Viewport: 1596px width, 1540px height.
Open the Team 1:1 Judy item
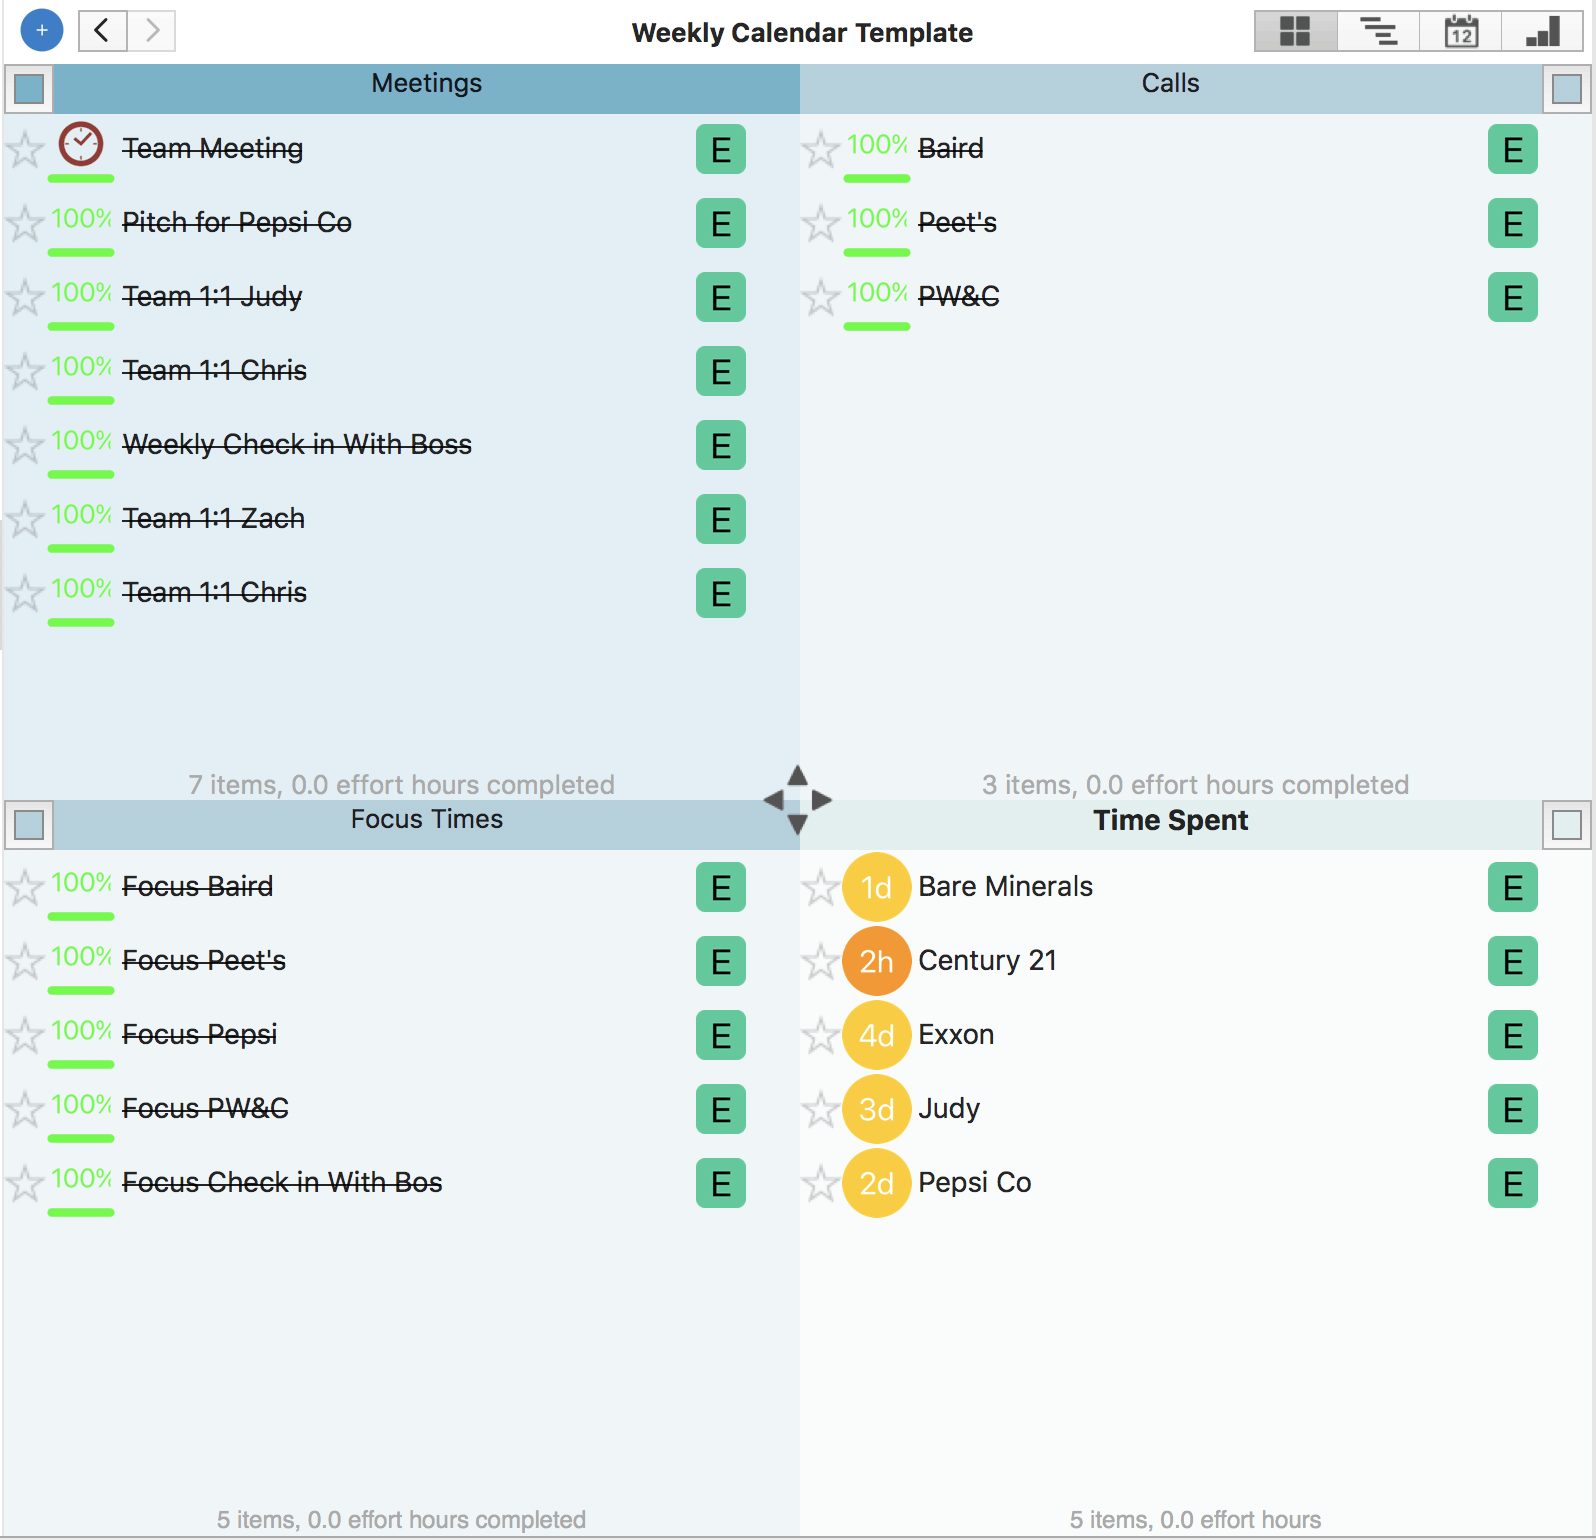click(212, 297)
